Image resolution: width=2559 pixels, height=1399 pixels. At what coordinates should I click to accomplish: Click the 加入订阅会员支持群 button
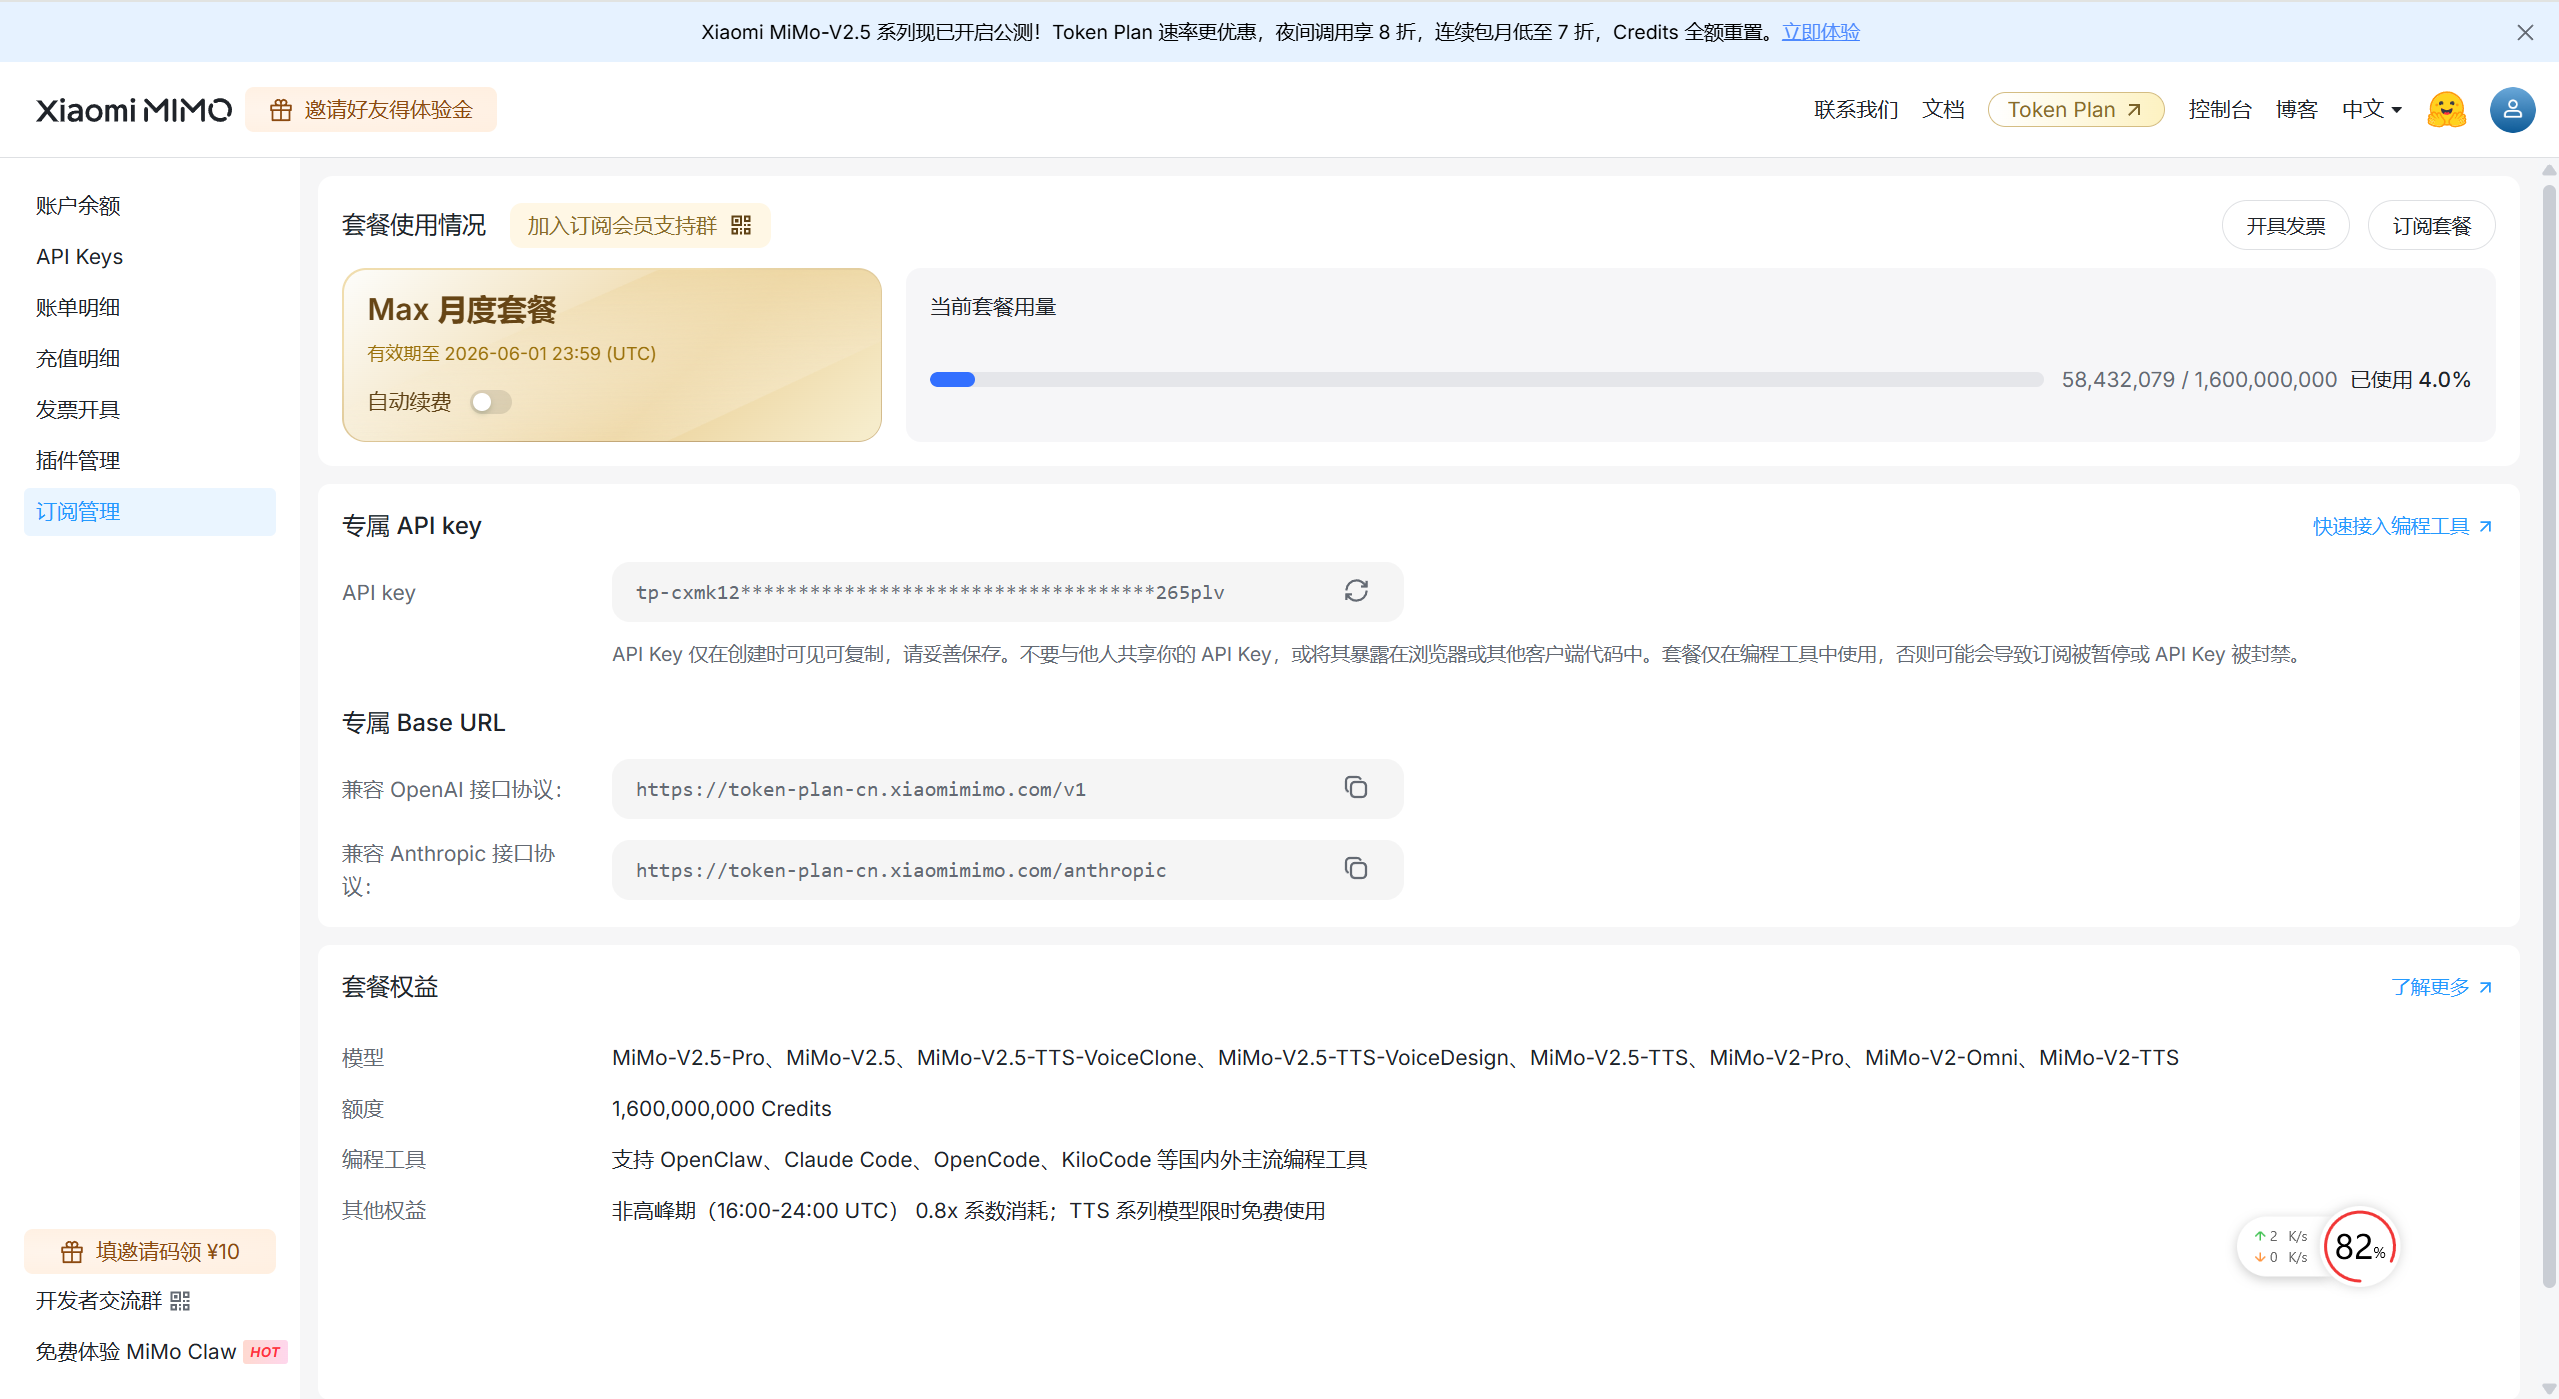click(640, 225)
